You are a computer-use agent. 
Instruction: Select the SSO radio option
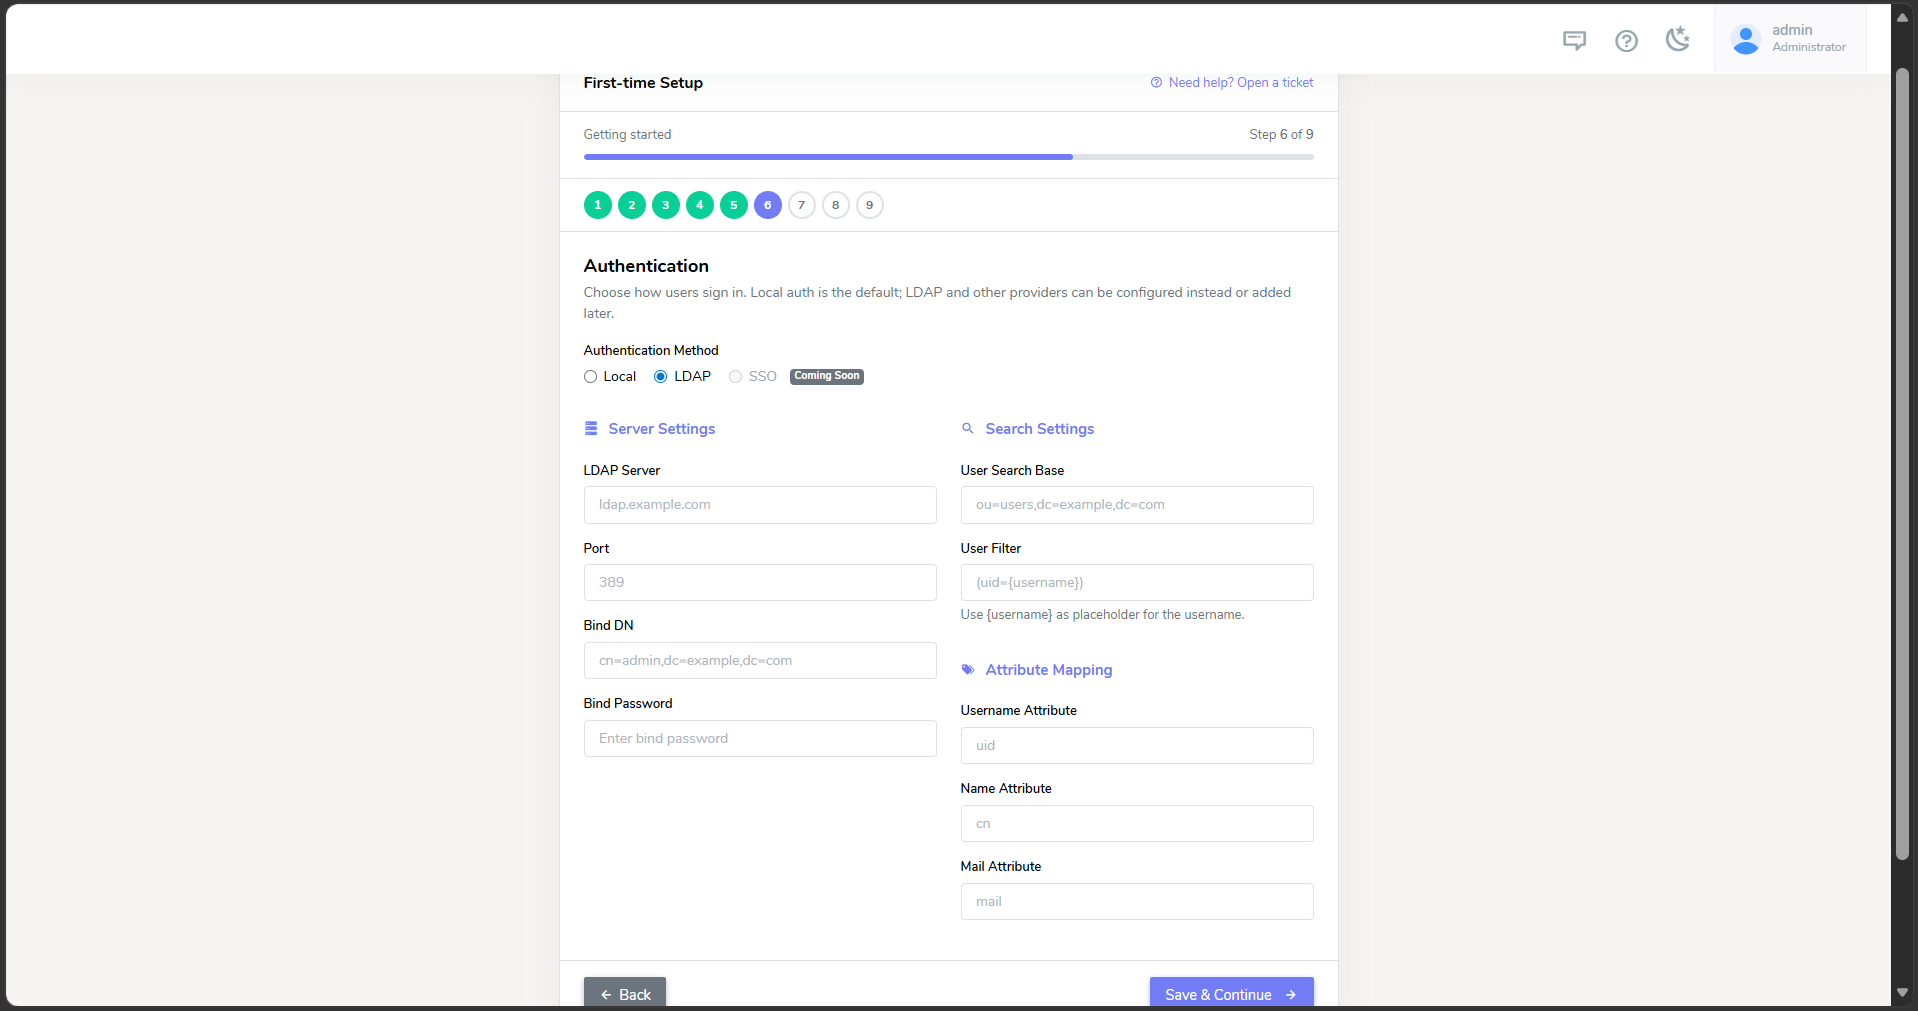pyautogui.click(x=735, y=377)
